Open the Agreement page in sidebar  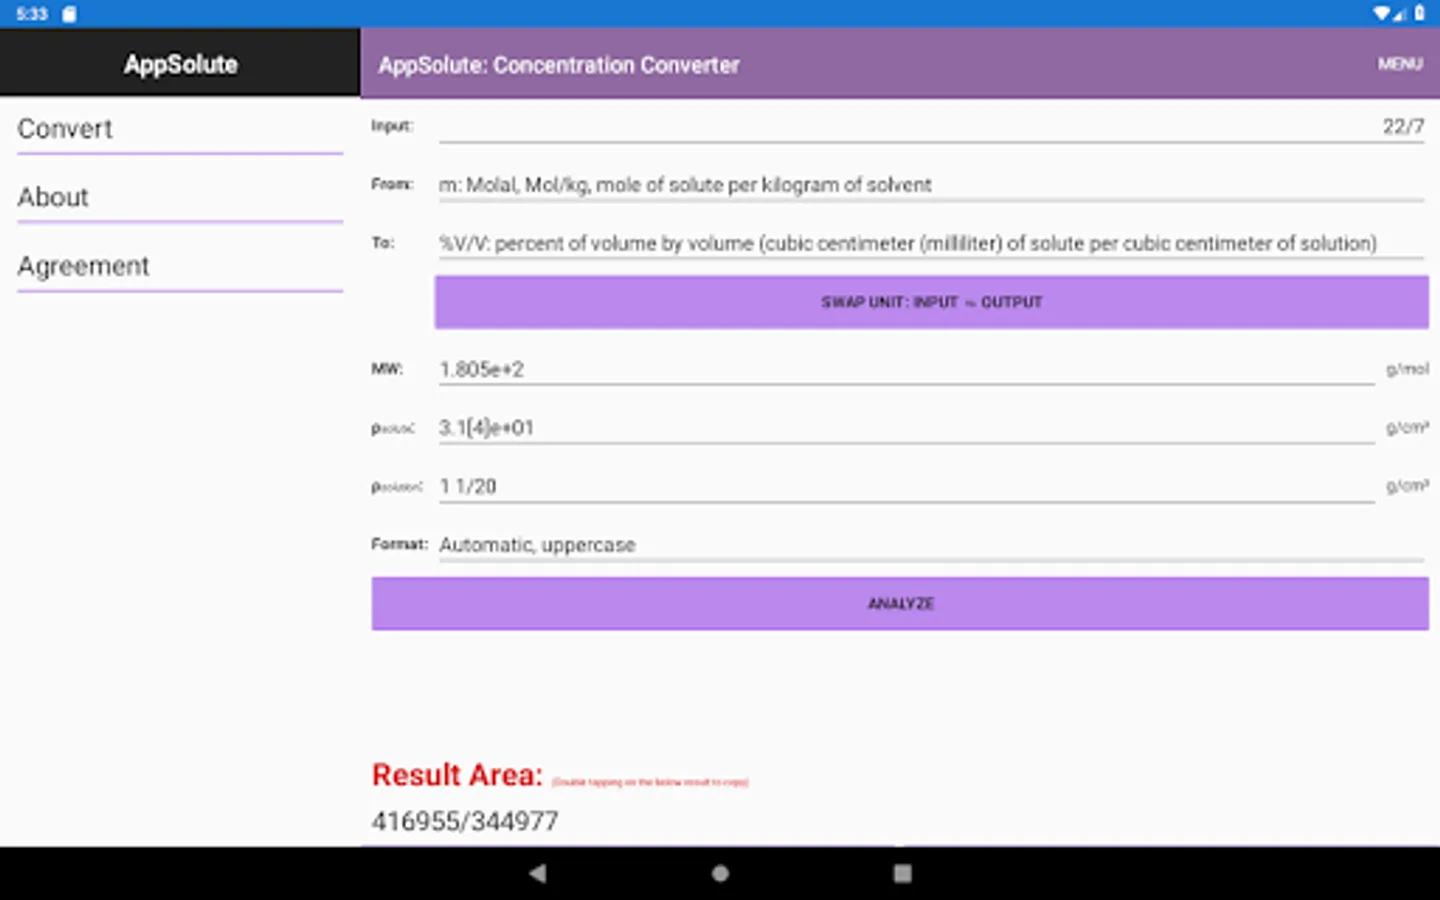tap(180, 266)
